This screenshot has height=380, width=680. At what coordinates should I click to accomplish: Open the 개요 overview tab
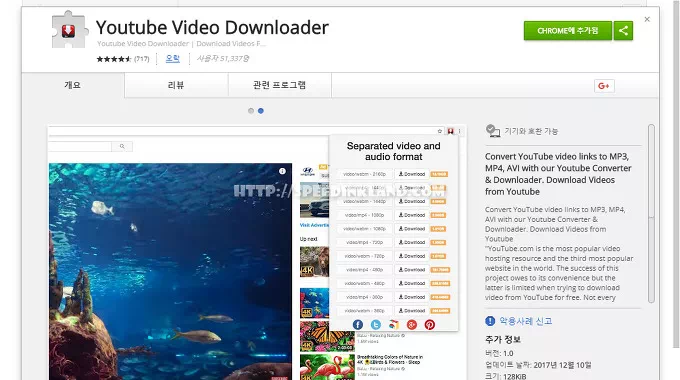point(72,85)
